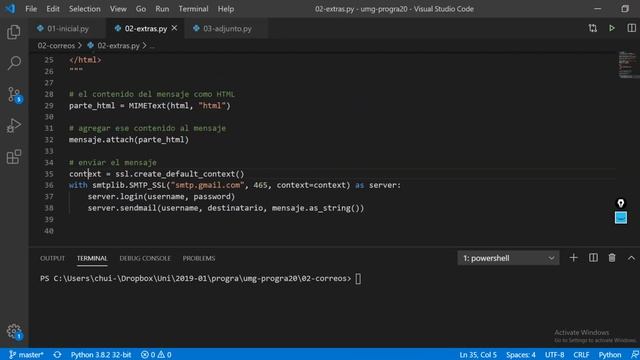This screenshot has width=640, height=360.
Task: Click the code minimap
Action: pyautogui.click(x=627, y=64)
